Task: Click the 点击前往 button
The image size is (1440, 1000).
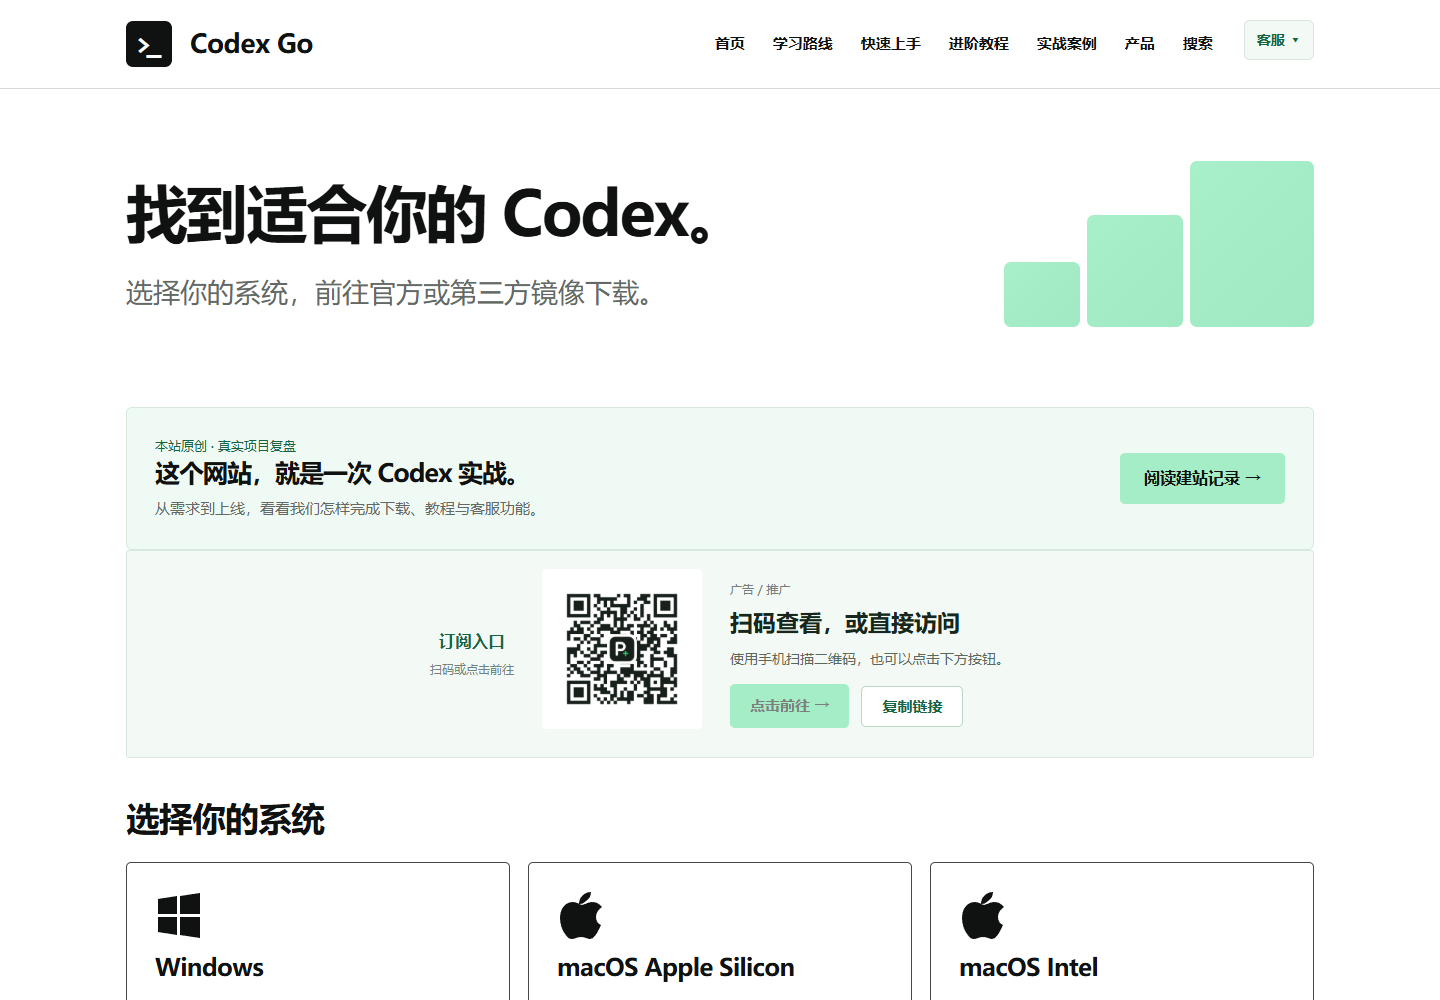Action: [x=789, y=706]
